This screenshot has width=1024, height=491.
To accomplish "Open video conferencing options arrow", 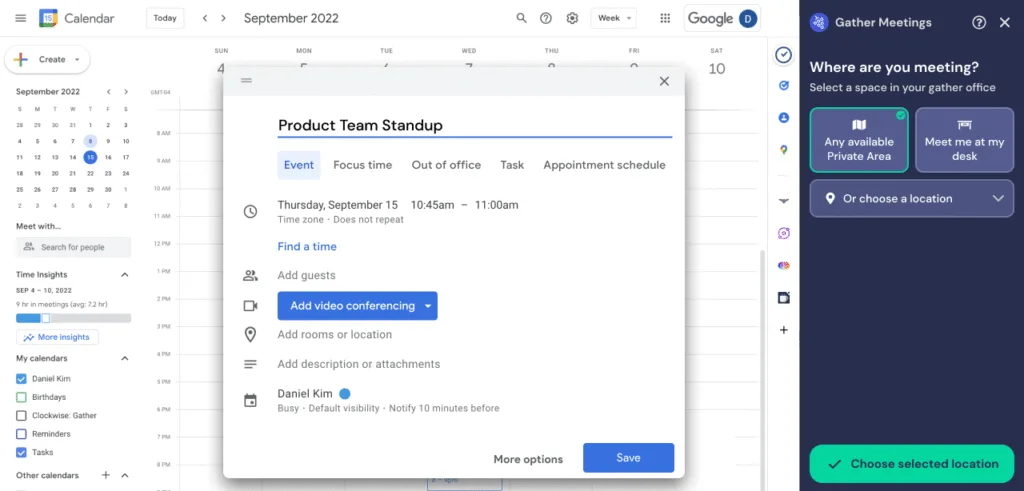I will [x=428, y=306].
